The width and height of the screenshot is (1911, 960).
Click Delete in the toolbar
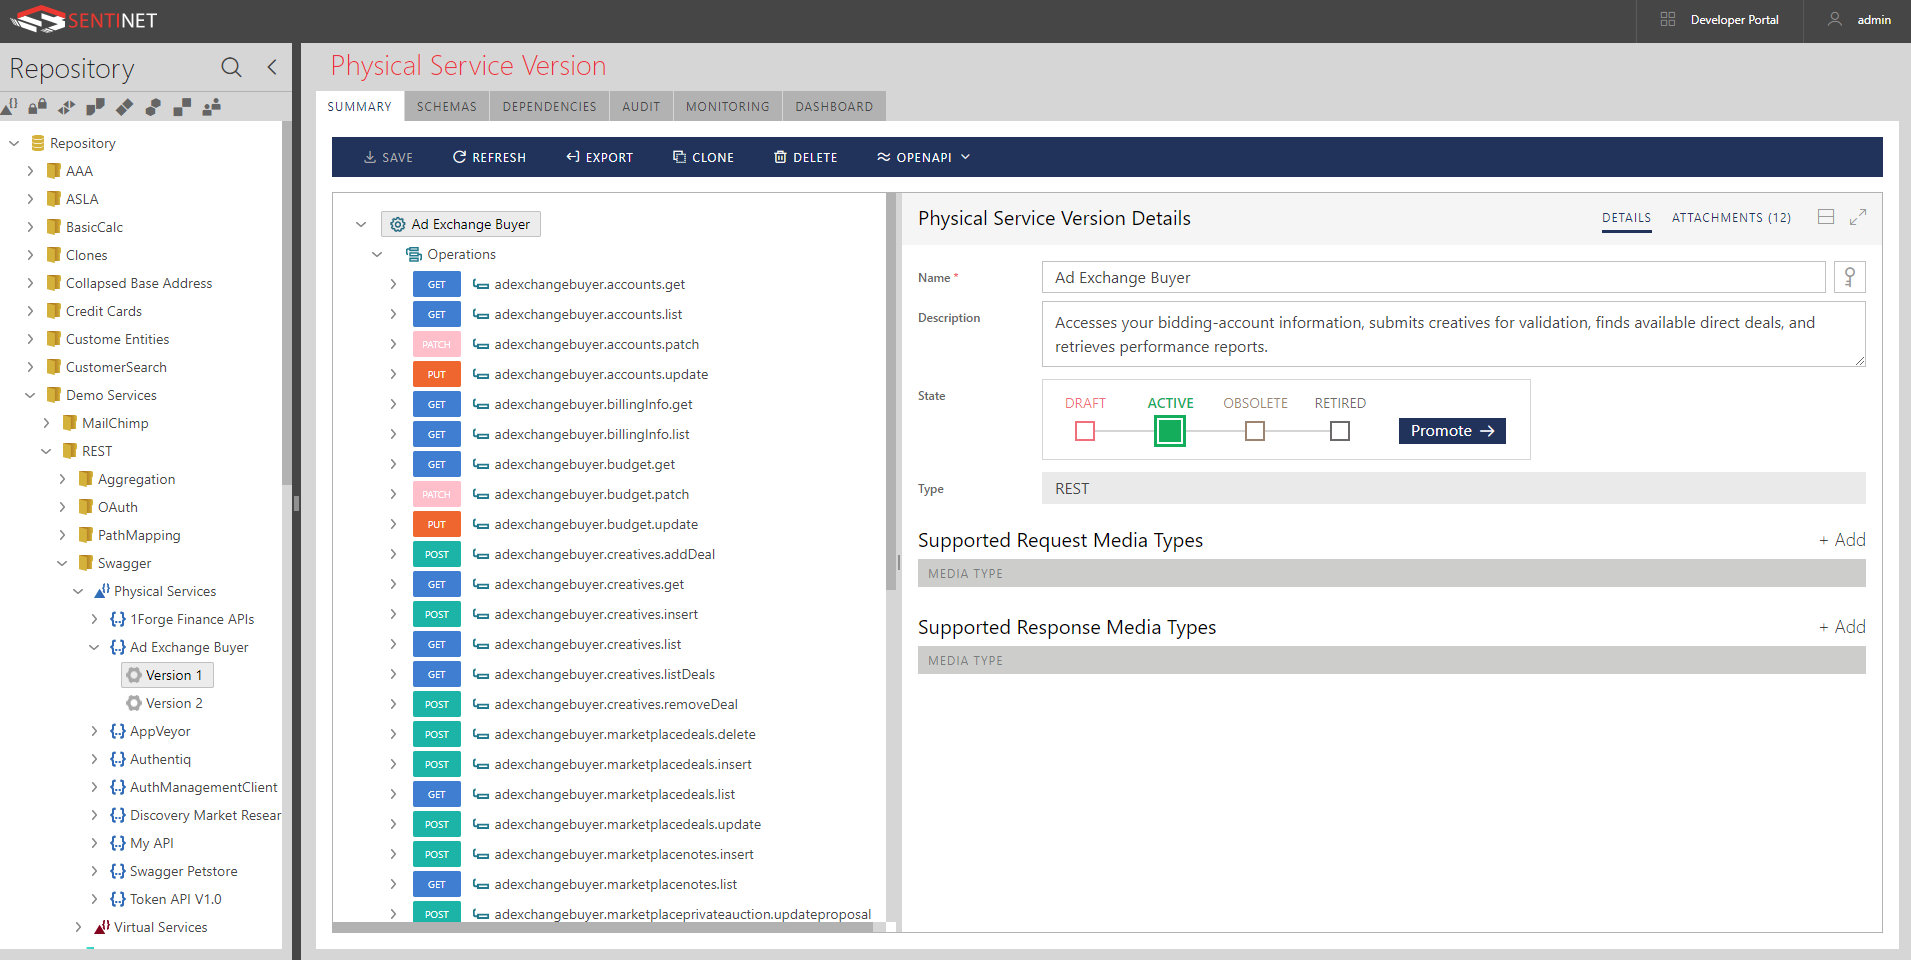click(805, 157)
